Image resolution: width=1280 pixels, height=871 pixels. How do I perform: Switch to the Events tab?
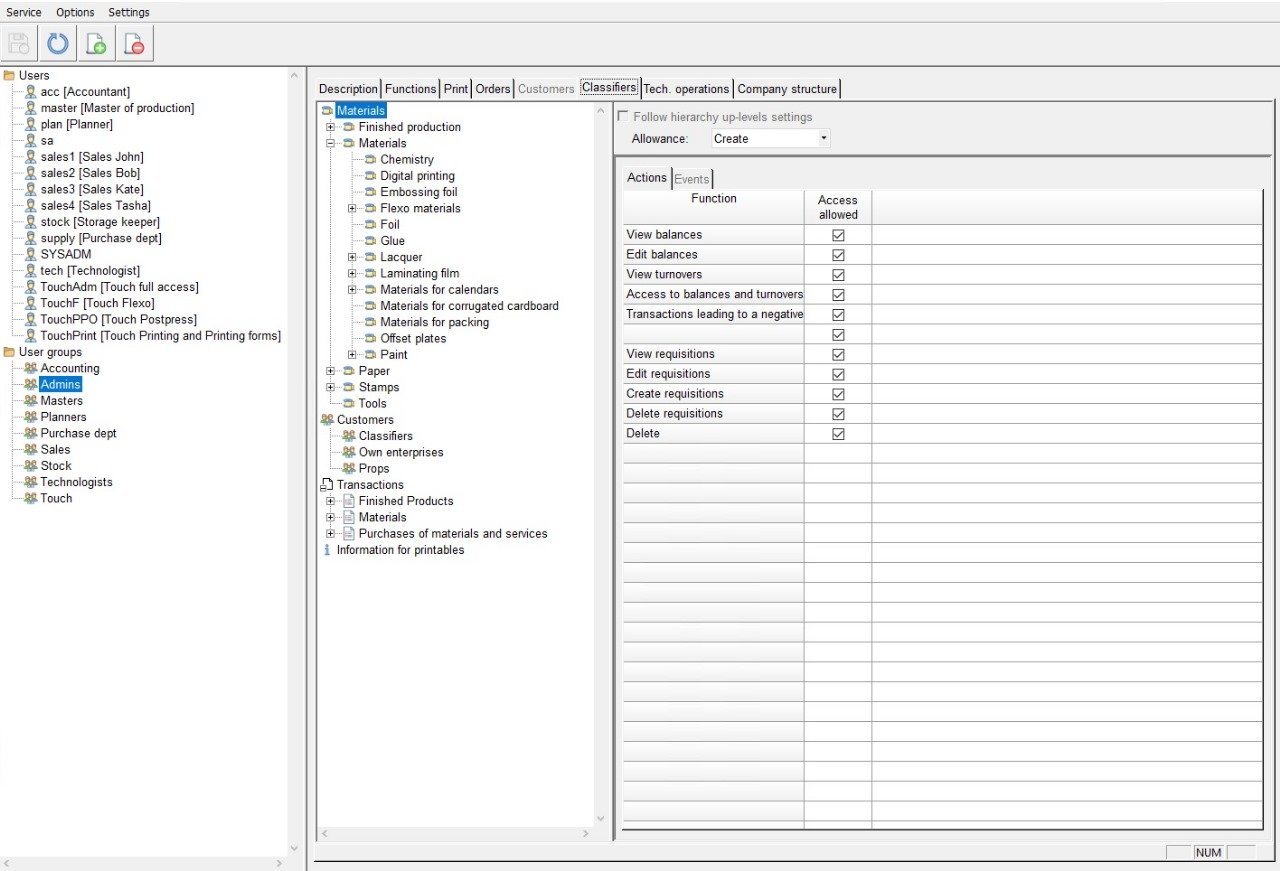pyautogui.click(x=691, y=179)
